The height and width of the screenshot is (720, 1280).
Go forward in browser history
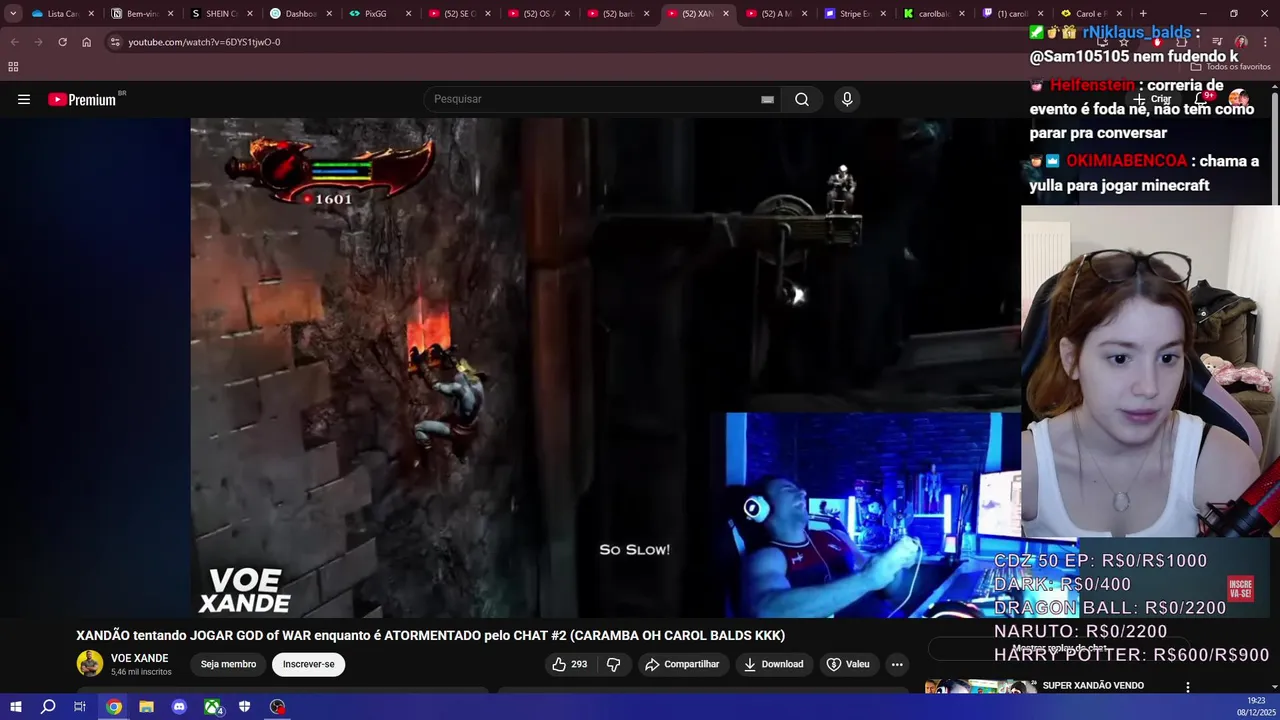(38, 42)
